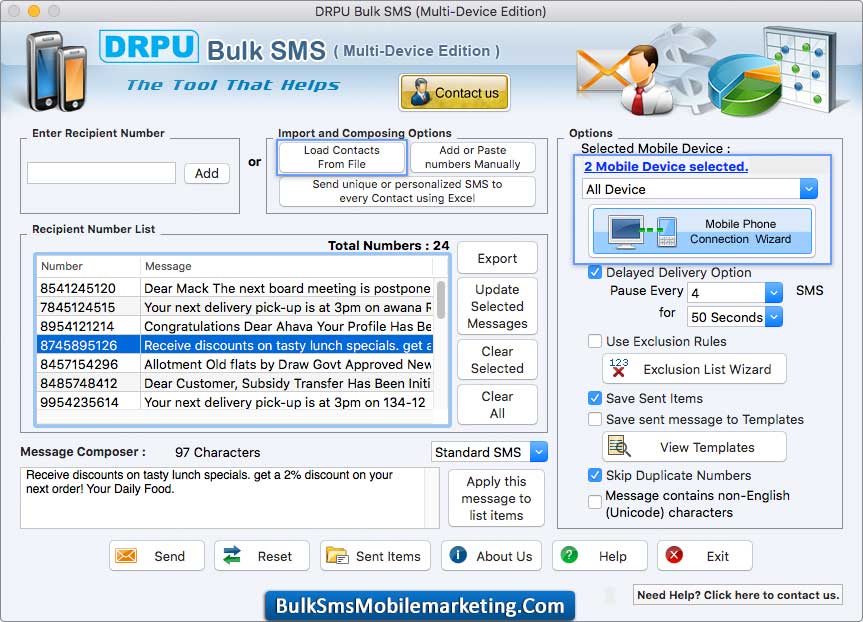Image resolution: width=863 pixels, height=622 pixels.
Task: Click 'Dear Mack The next board meeting' message
Action: coord(287,288)
